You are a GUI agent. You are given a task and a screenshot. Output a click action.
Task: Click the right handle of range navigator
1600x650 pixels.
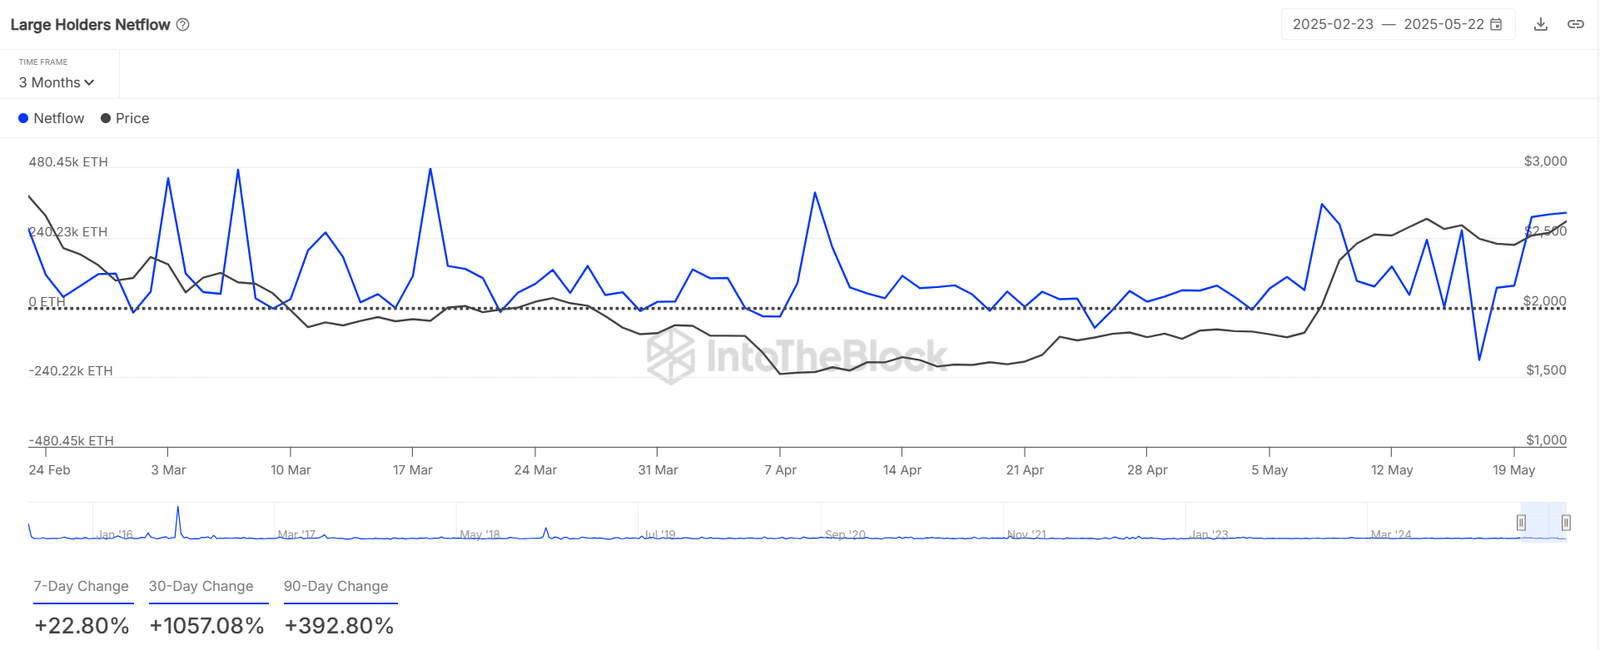(1566, 522)
